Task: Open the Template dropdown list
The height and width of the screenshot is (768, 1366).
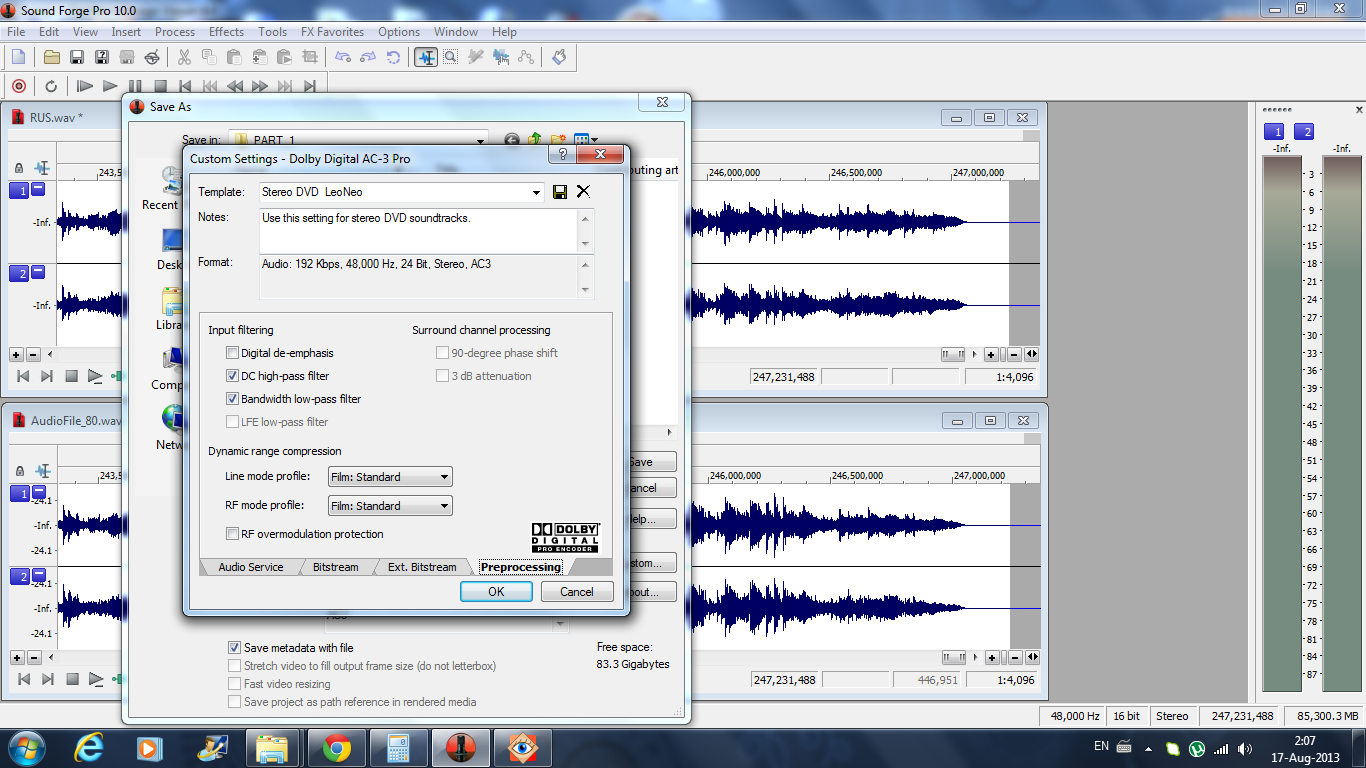Action: [x=537, y=192]
